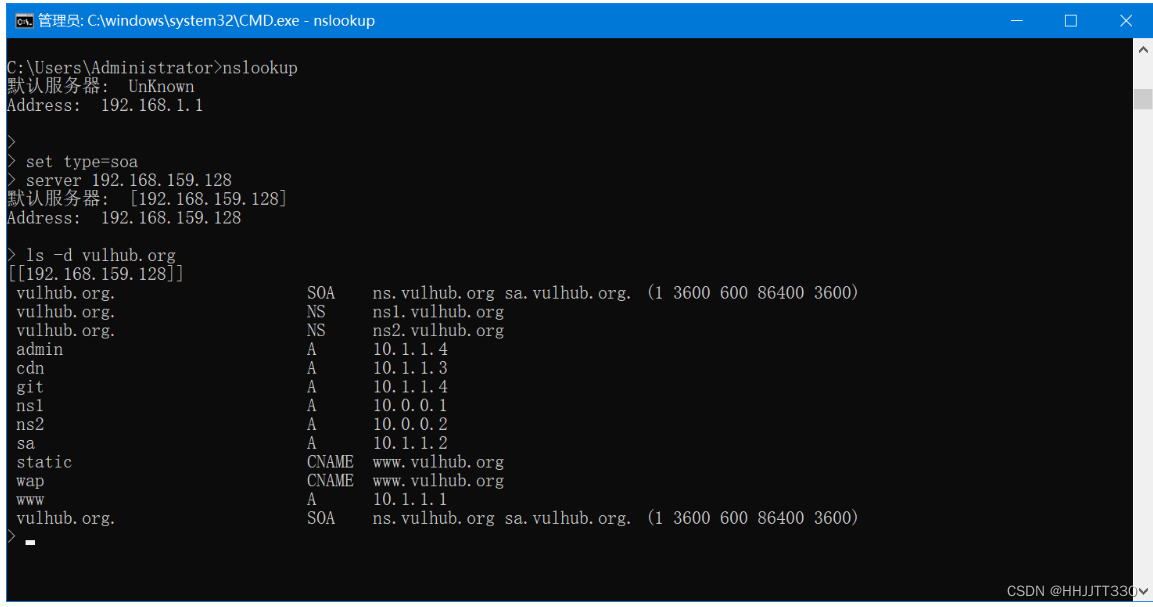Click the minimize button in the title bar

click(x=1016, y=20)
